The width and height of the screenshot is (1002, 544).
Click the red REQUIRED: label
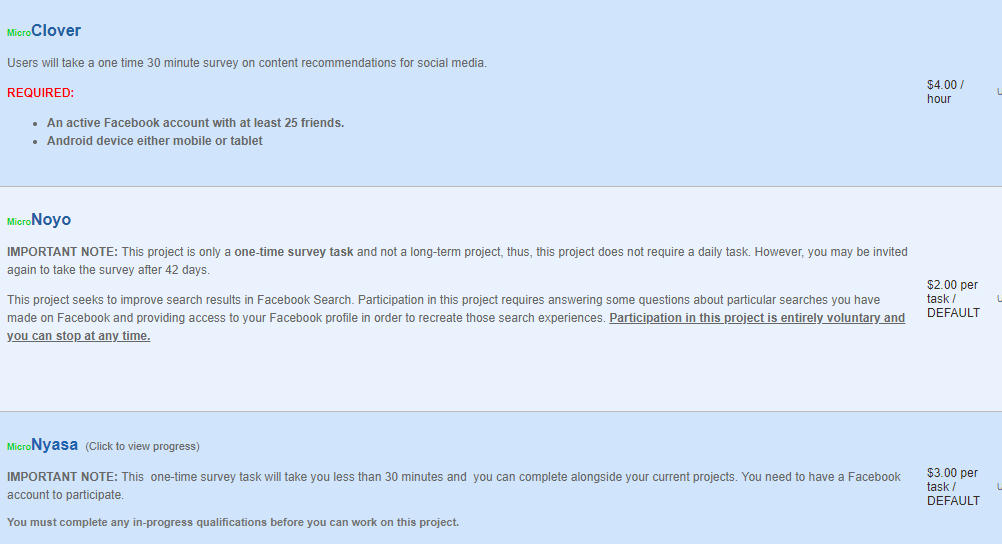[40, 93]
